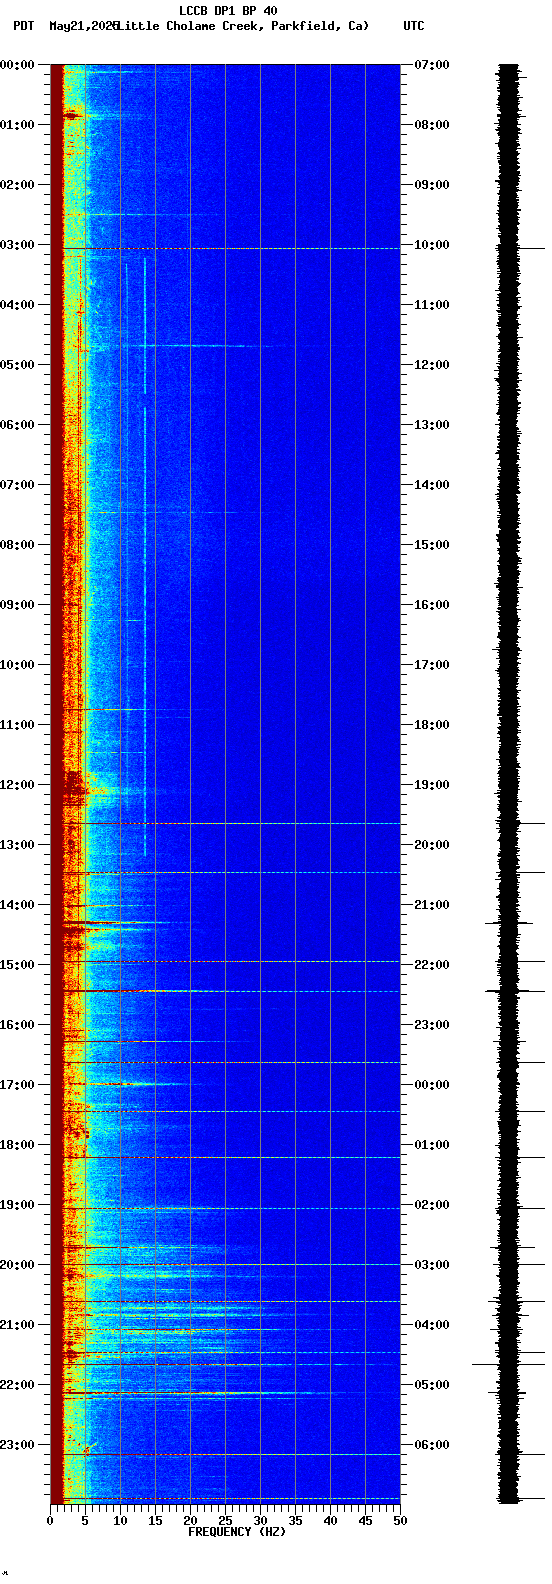552x1584 pixels.
Task: Click the PDT time label 15:00
Action: coord(17,965)
